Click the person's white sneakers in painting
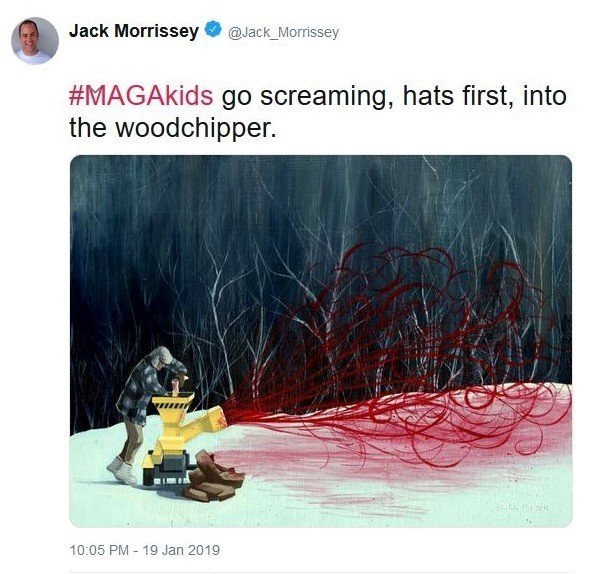This screenshot has height=574, width=607. click(123, 470)
